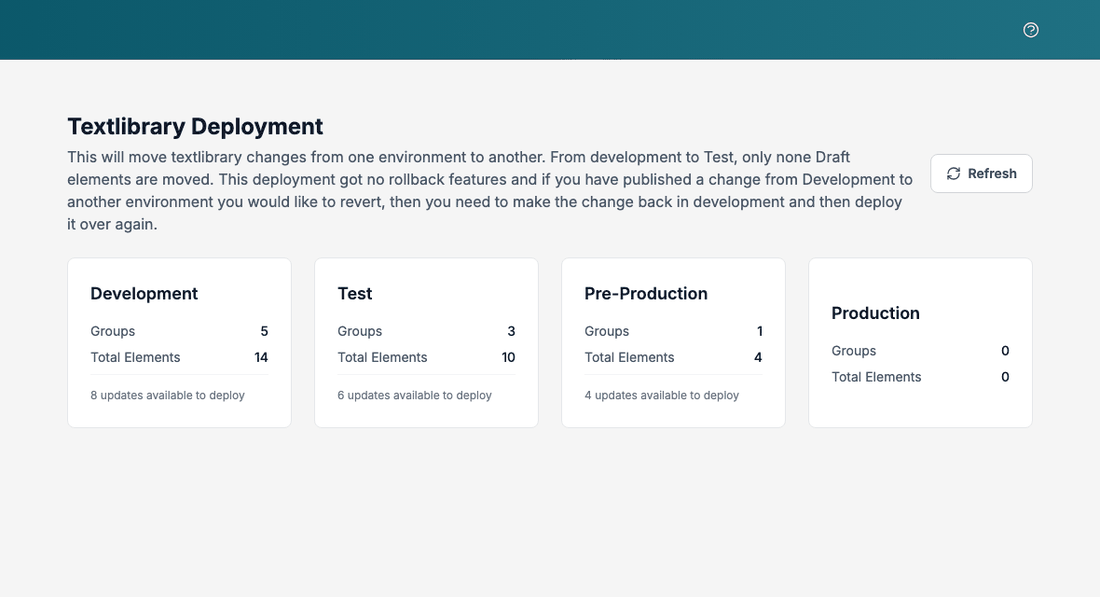Click Groups label in Development card
1100x597 pixels.
pyautogui.click(x=113, y=331)
